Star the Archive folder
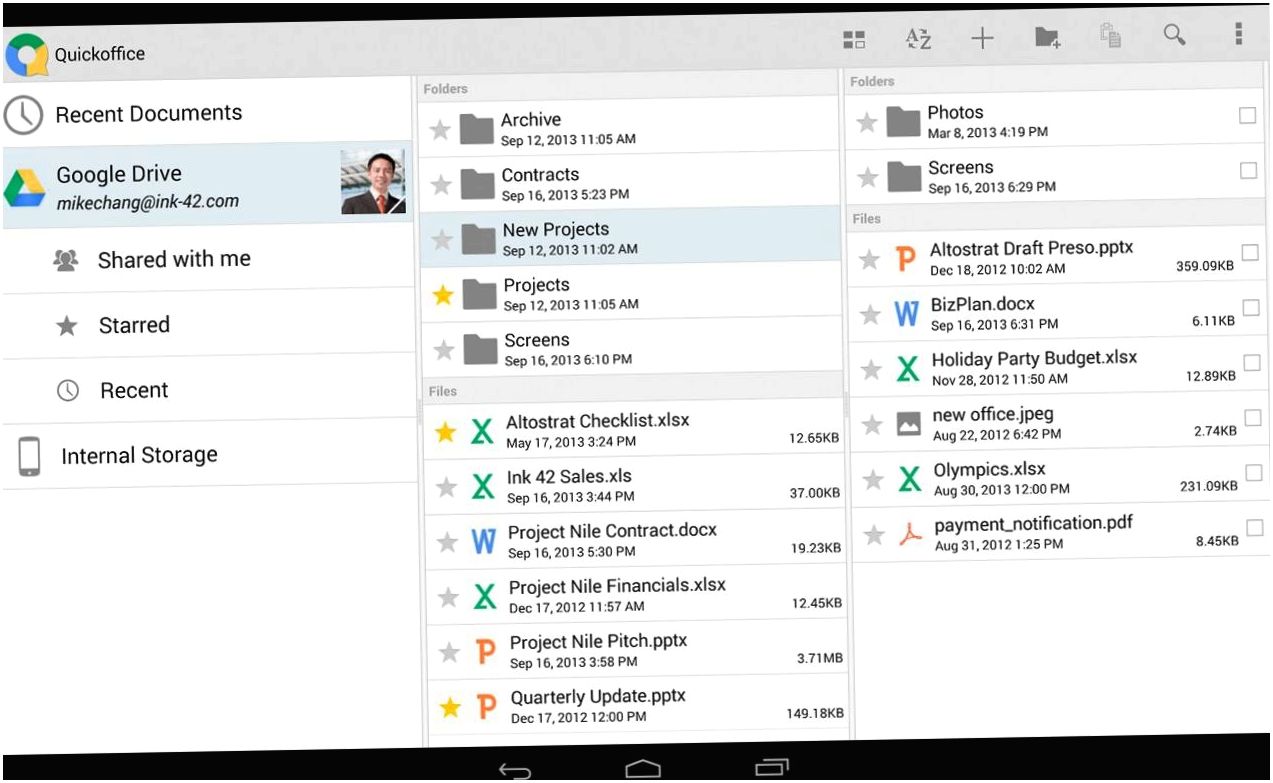Viewport: 1273px width, 783px height. 440,129
